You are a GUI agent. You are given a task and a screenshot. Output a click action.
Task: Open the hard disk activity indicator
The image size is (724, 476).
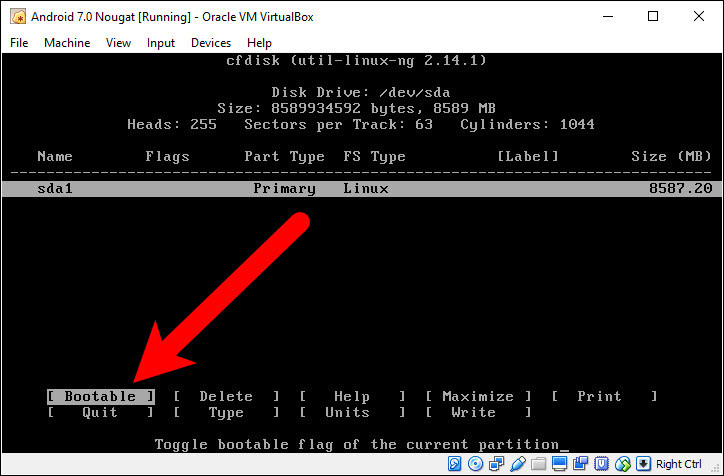coord(454,464)
